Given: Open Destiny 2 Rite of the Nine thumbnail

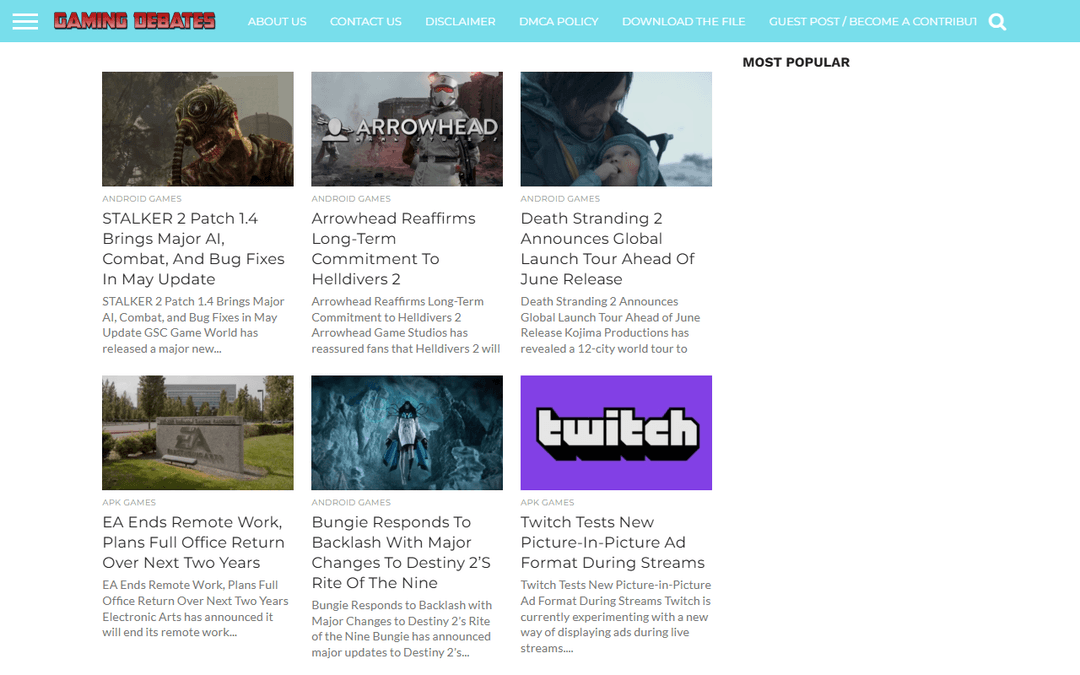Looking at the screenshot, I should [x=407, y=433].
